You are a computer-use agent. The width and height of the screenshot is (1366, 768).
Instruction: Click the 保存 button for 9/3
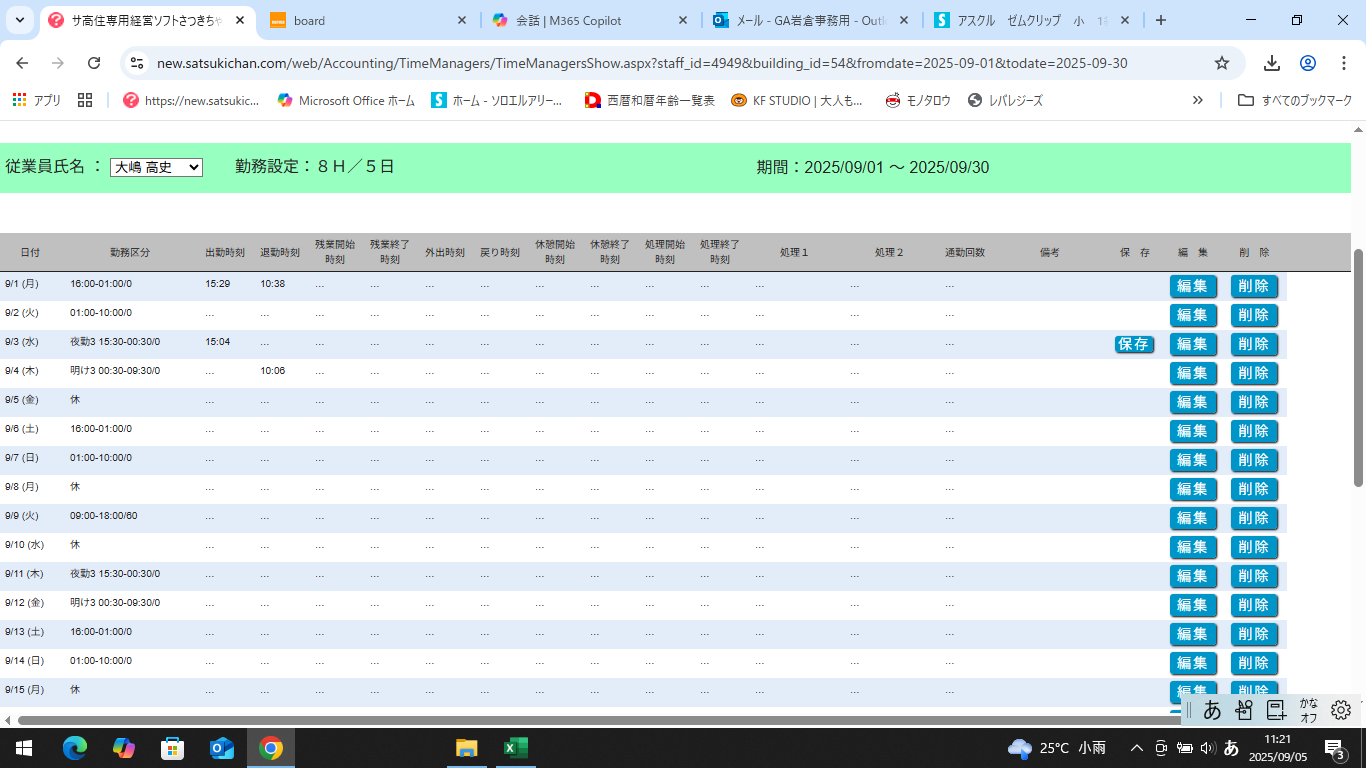[1134, 344]
